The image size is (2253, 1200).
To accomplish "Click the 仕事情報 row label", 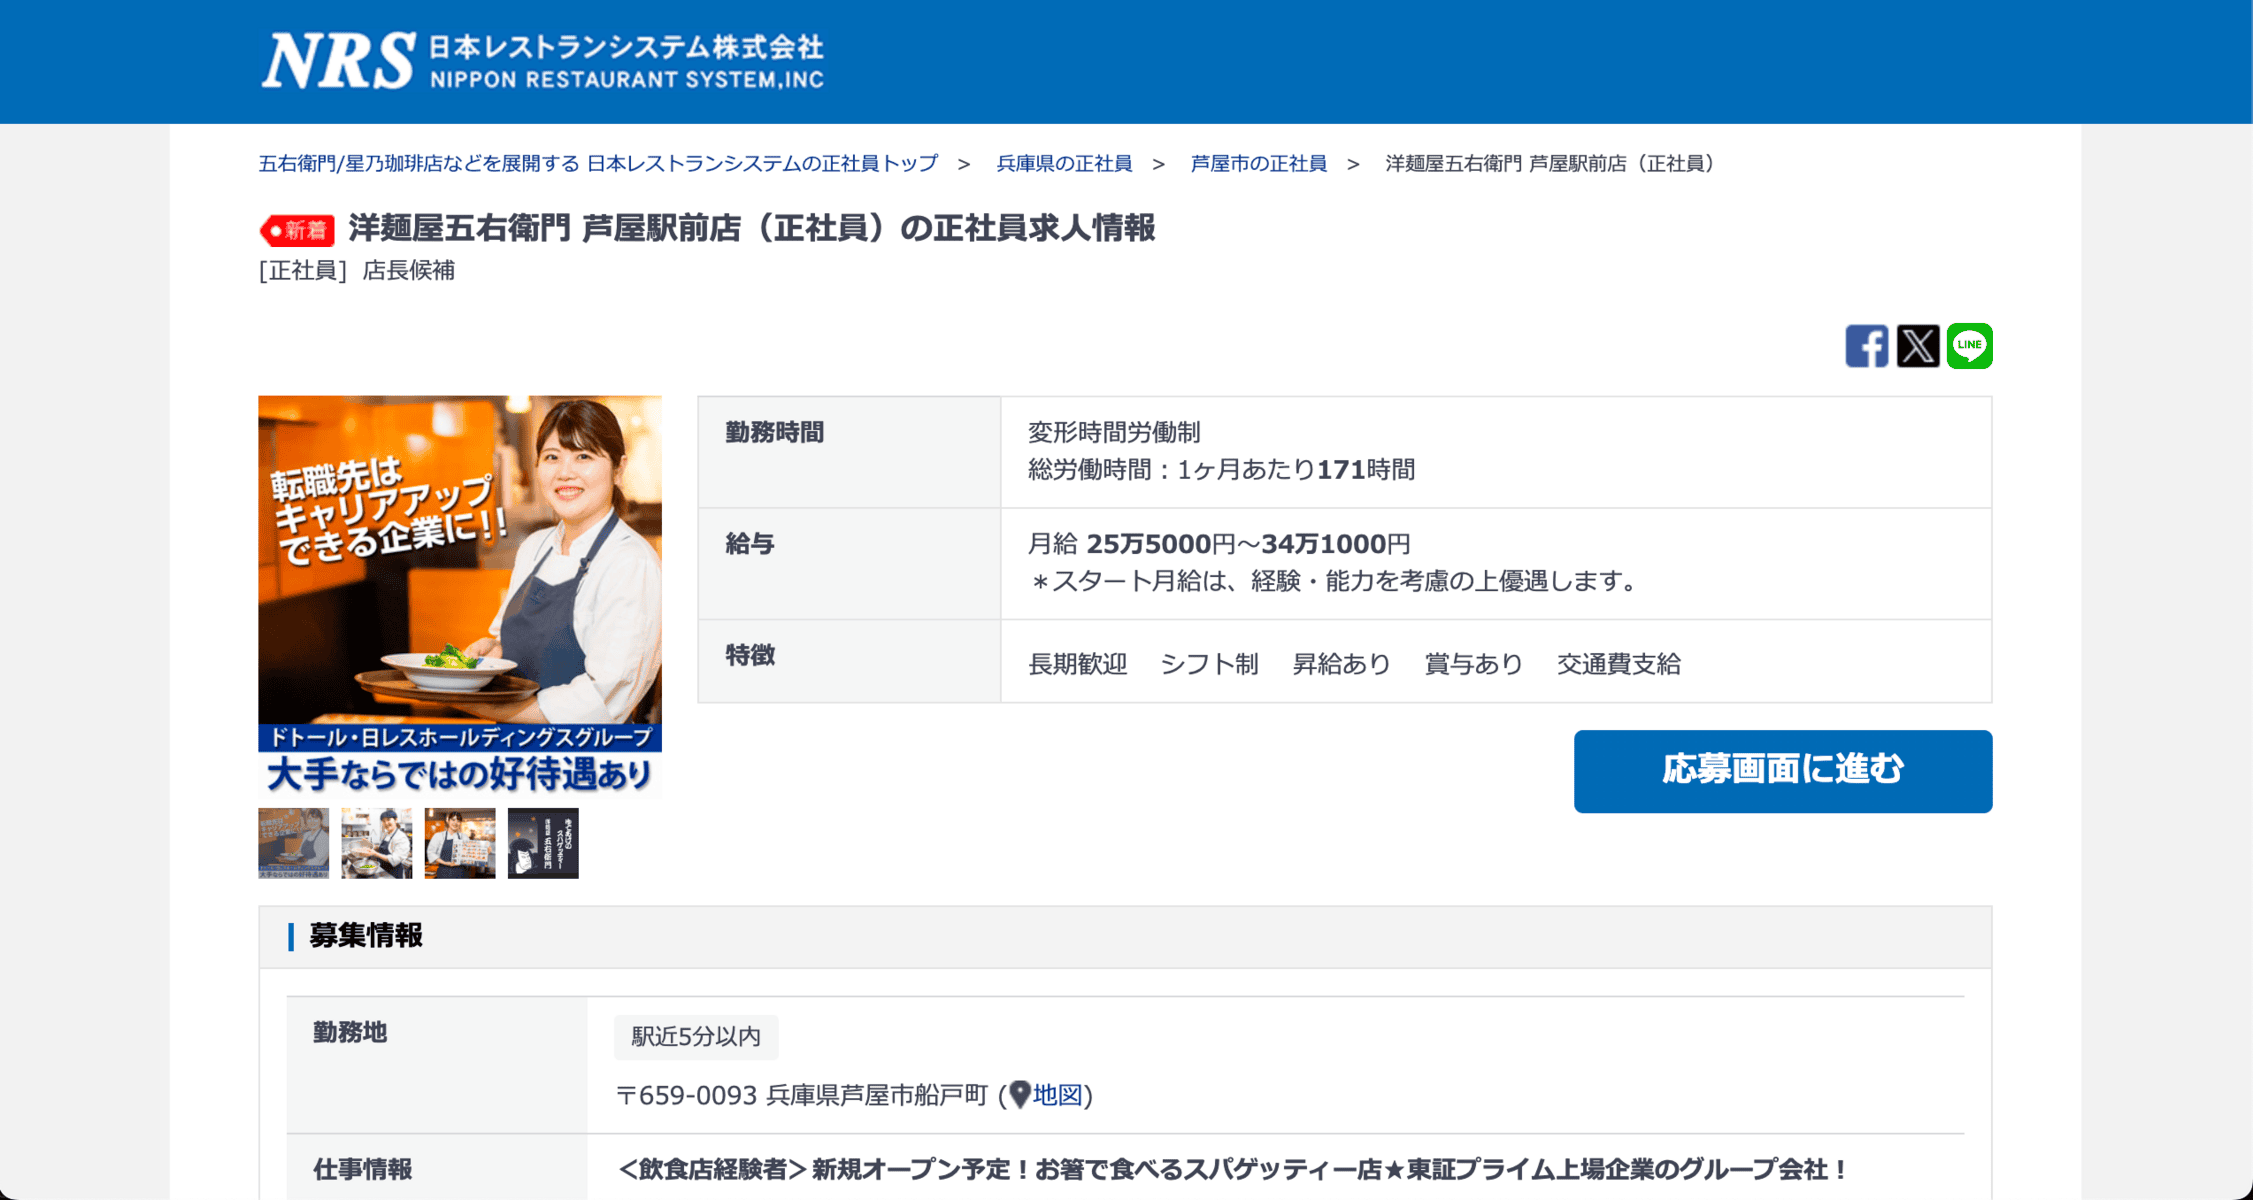I will pos(363,1169).
